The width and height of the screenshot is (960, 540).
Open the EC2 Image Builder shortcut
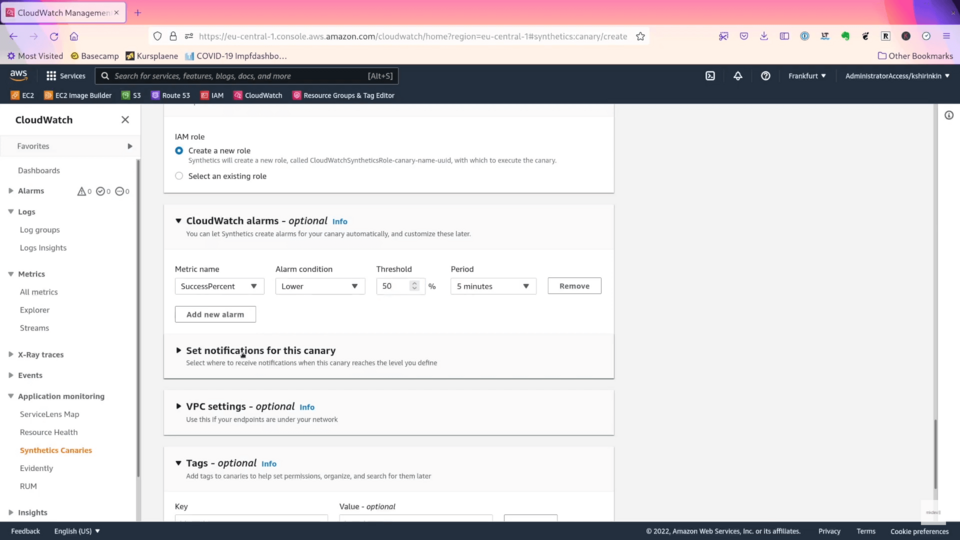coord(78,96)
